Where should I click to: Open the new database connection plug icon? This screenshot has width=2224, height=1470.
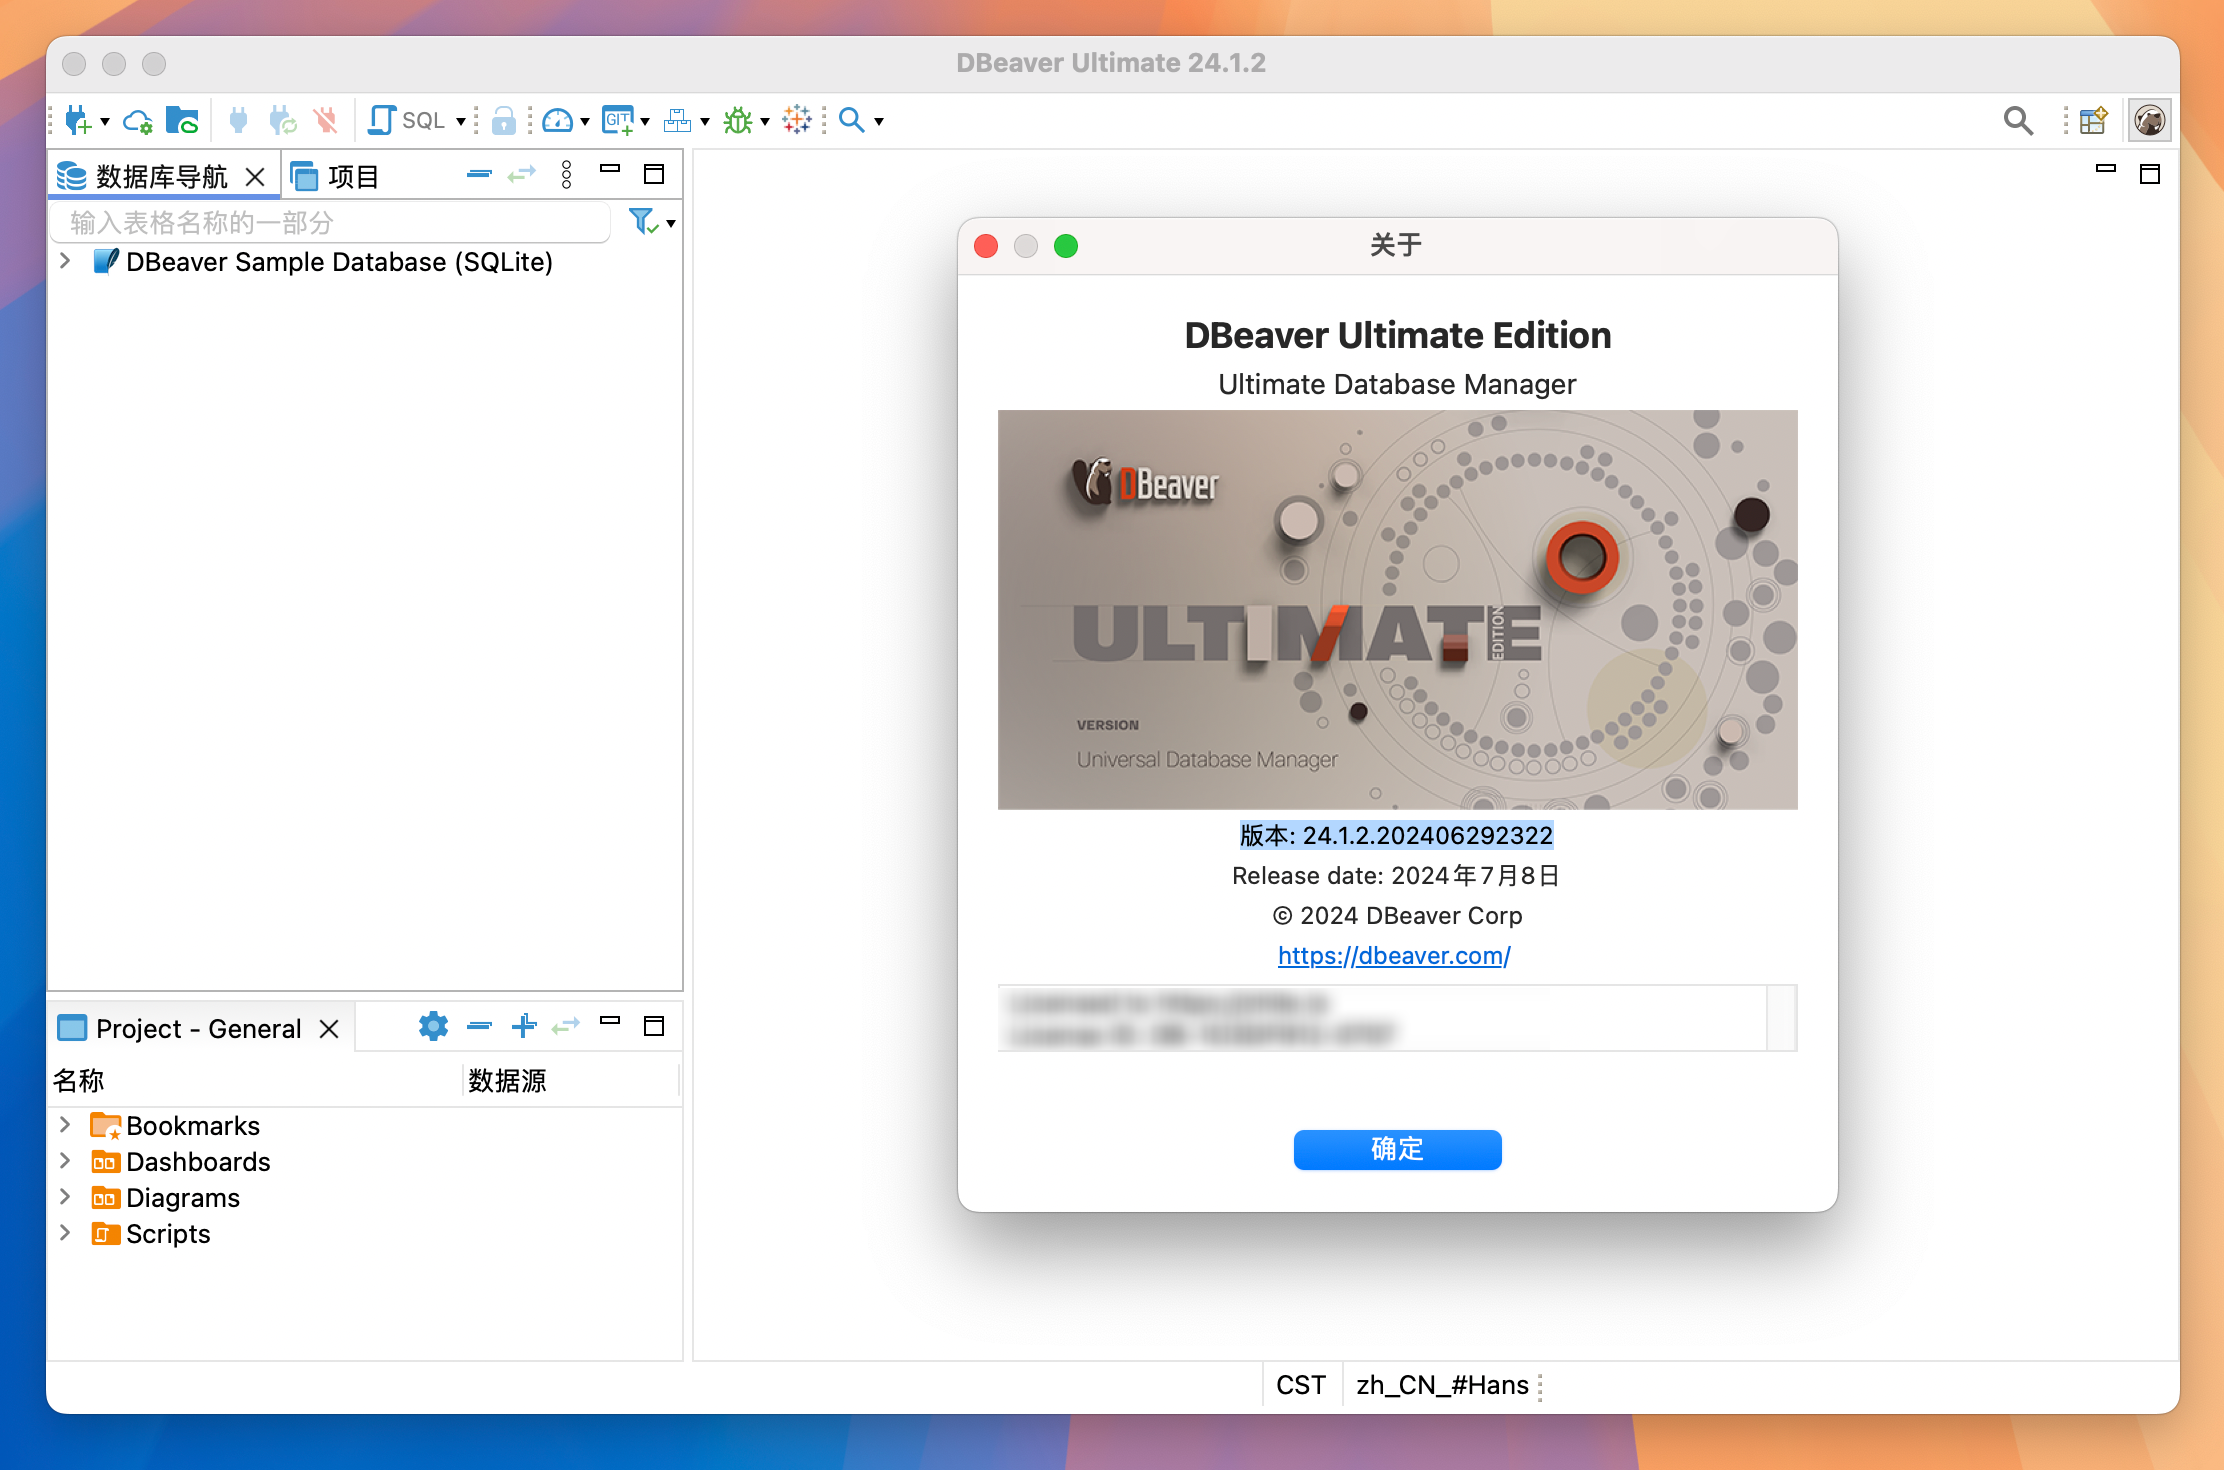[78, 121]
